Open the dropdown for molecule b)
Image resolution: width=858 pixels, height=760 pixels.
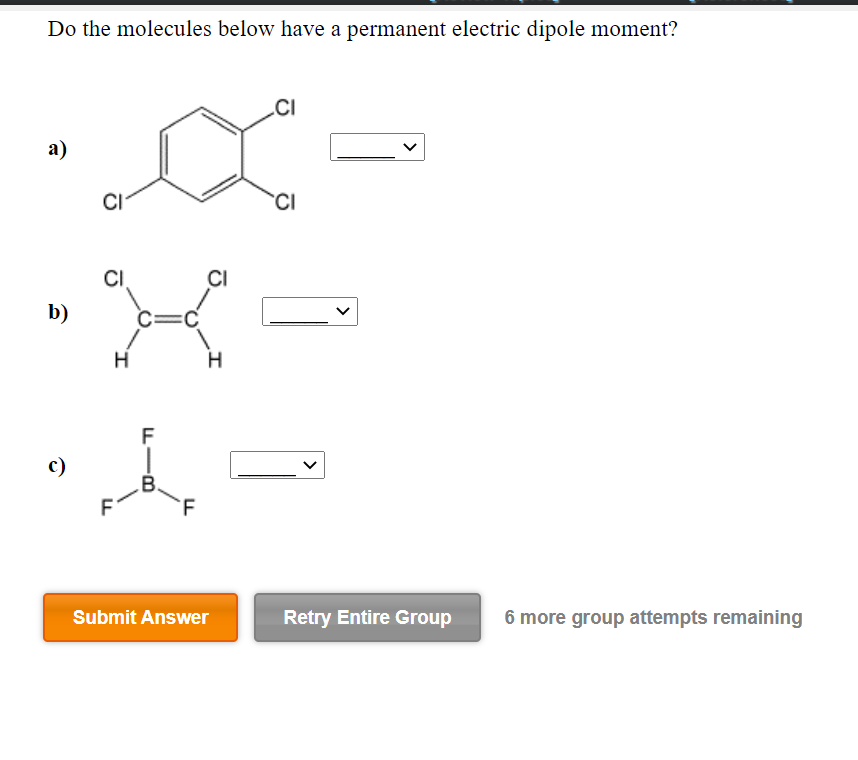pyautogui.click(x=310, y=311)
